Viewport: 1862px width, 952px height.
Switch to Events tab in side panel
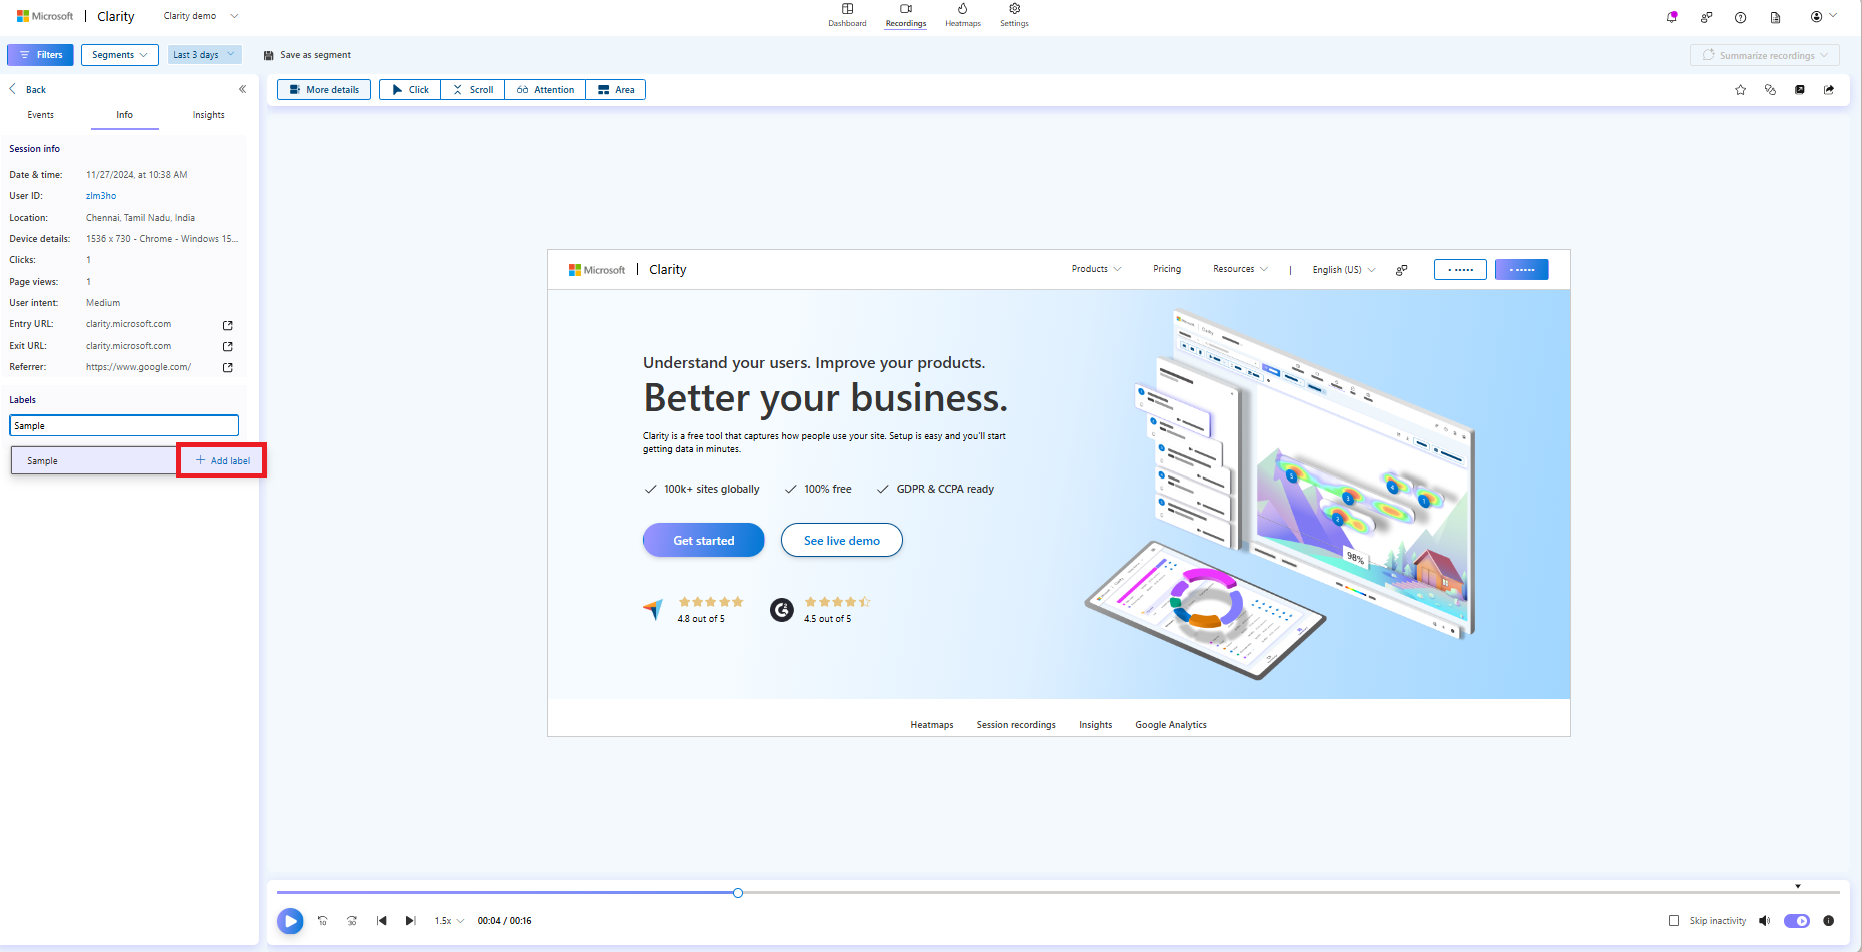(x=41, y=115)
